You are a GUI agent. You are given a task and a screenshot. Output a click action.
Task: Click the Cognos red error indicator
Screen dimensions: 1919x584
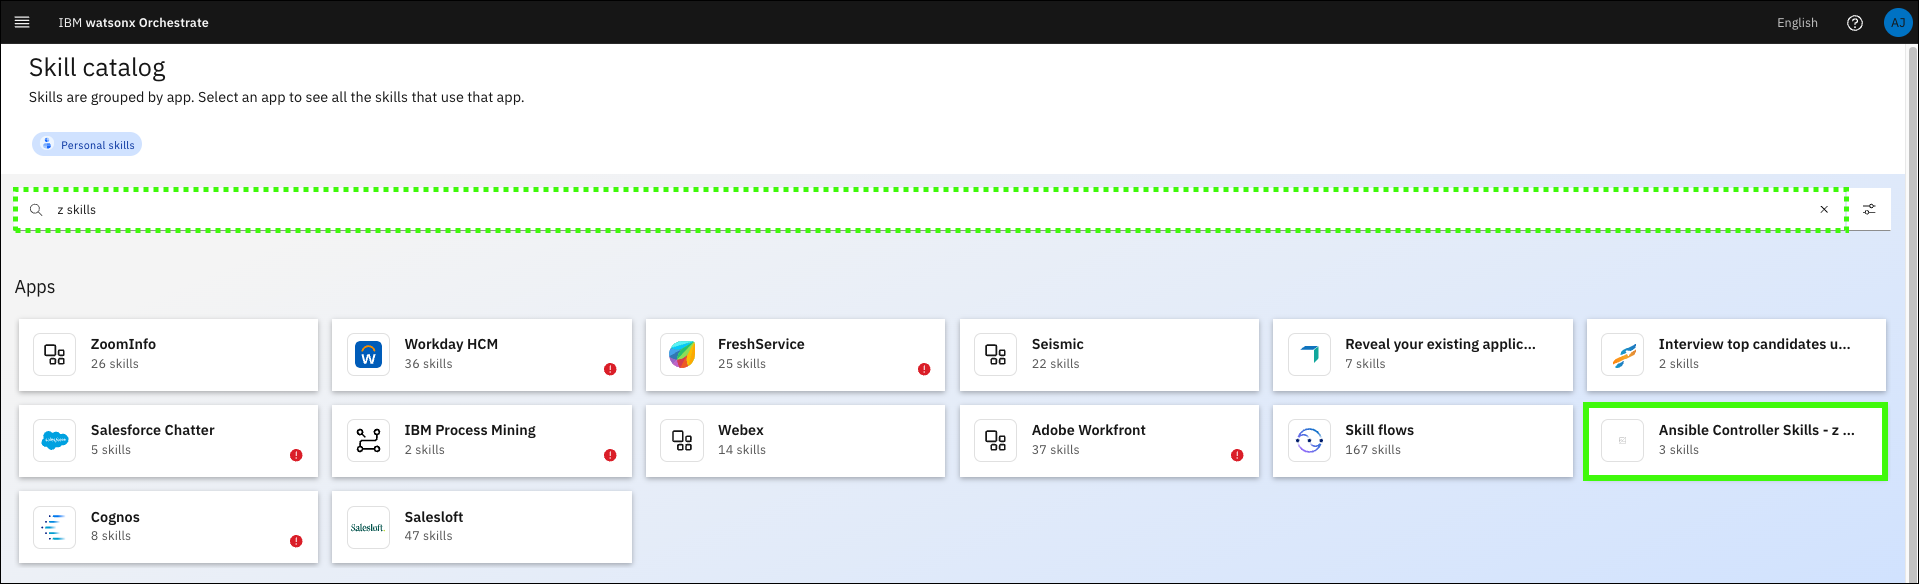point(296,541)
